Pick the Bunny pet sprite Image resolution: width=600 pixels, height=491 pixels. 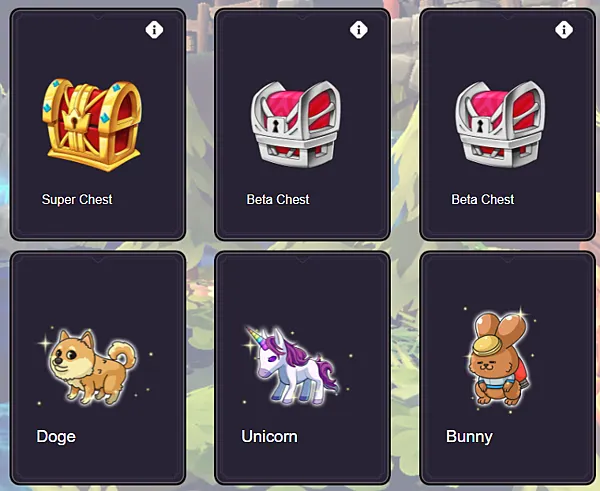tap(500, 359)
